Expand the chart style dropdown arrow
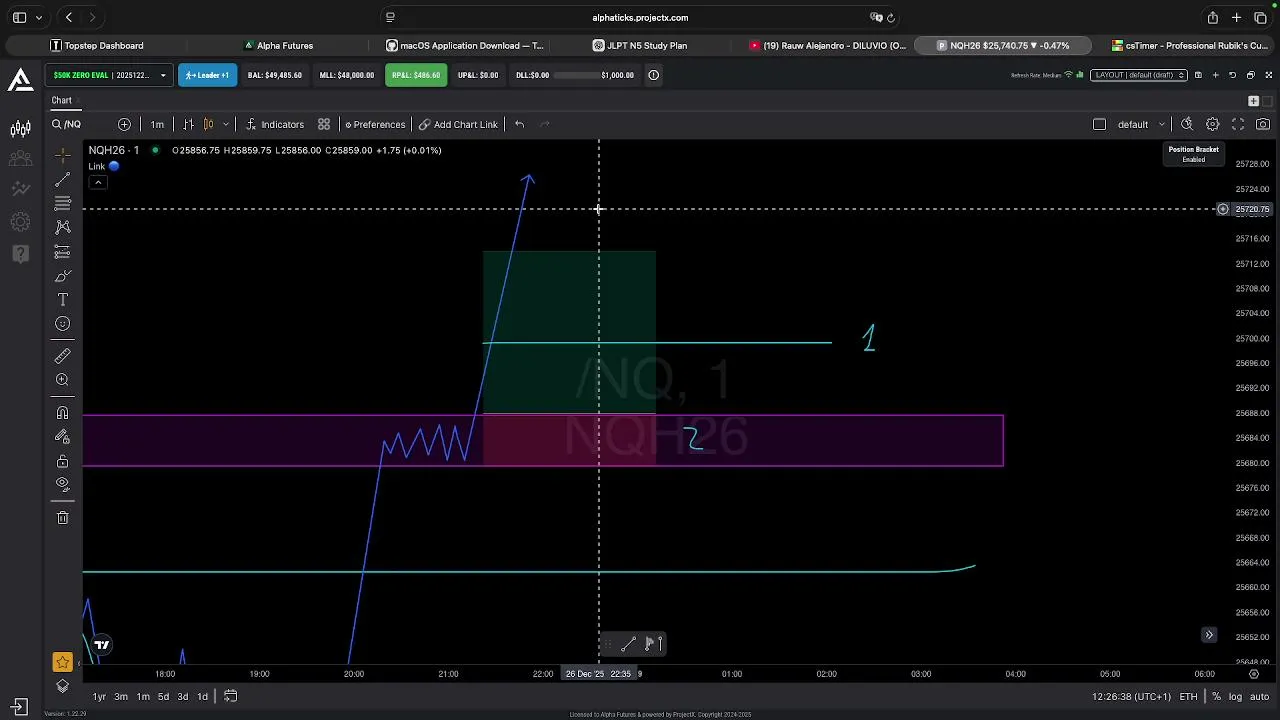This screenshot has width=1280, height=720. 225,124
